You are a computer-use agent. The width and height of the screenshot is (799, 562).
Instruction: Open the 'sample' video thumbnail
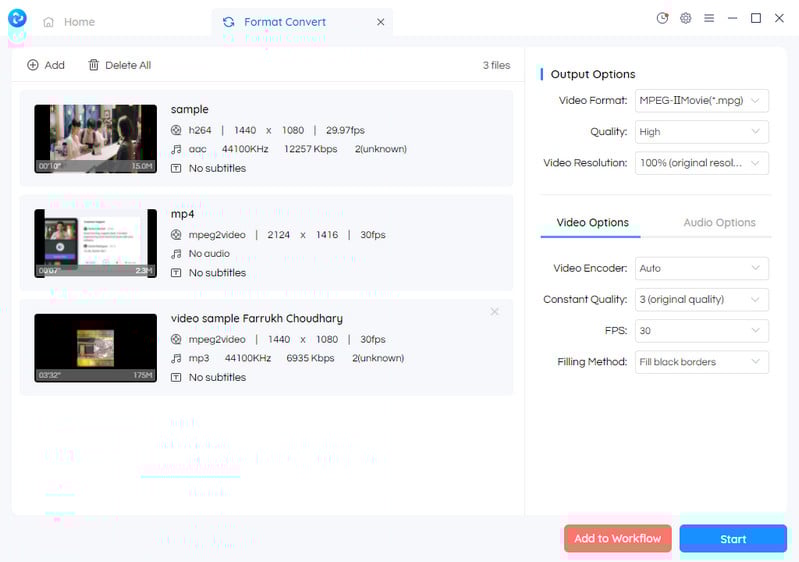click(96, 139)
